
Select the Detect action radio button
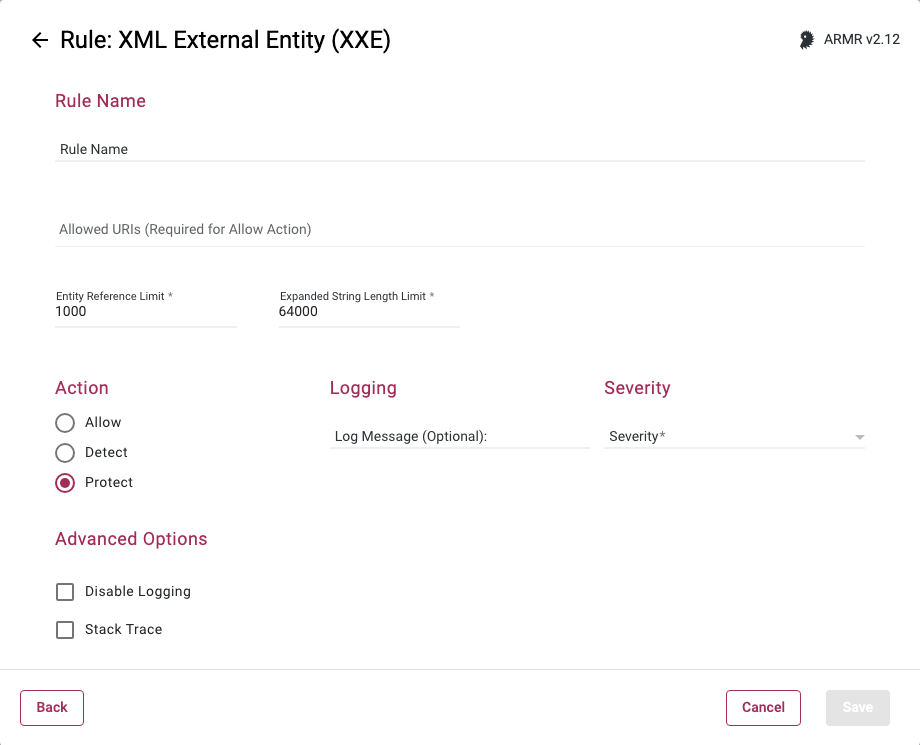pos(65,453)
